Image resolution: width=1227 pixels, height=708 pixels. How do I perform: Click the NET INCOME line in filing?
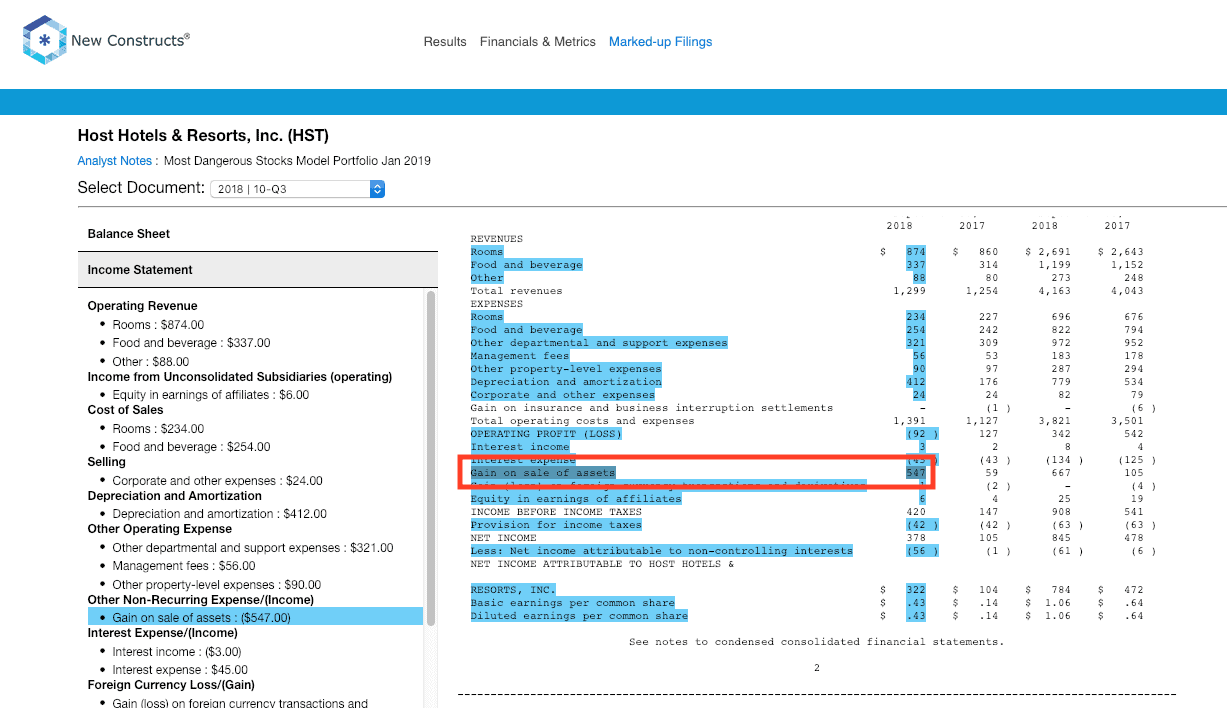tap(503, 538)
